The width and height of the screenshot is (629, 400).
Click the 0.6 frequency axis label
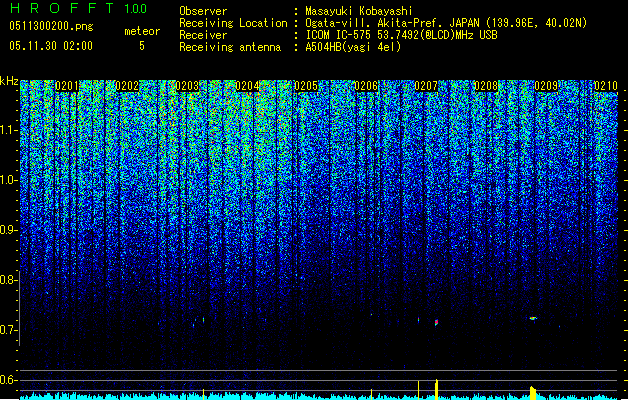point(8,380)
